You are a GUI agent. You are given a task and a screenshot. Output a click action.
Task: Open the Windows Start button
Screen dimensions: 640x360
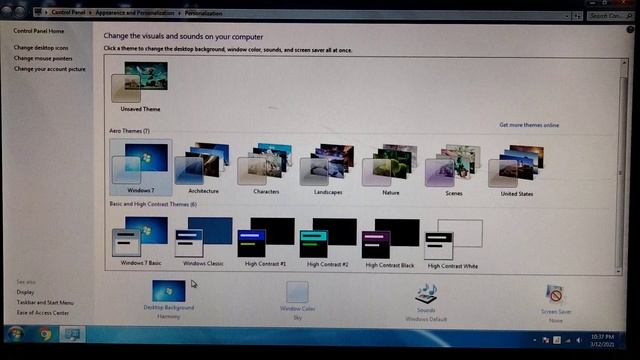point(16,334)
